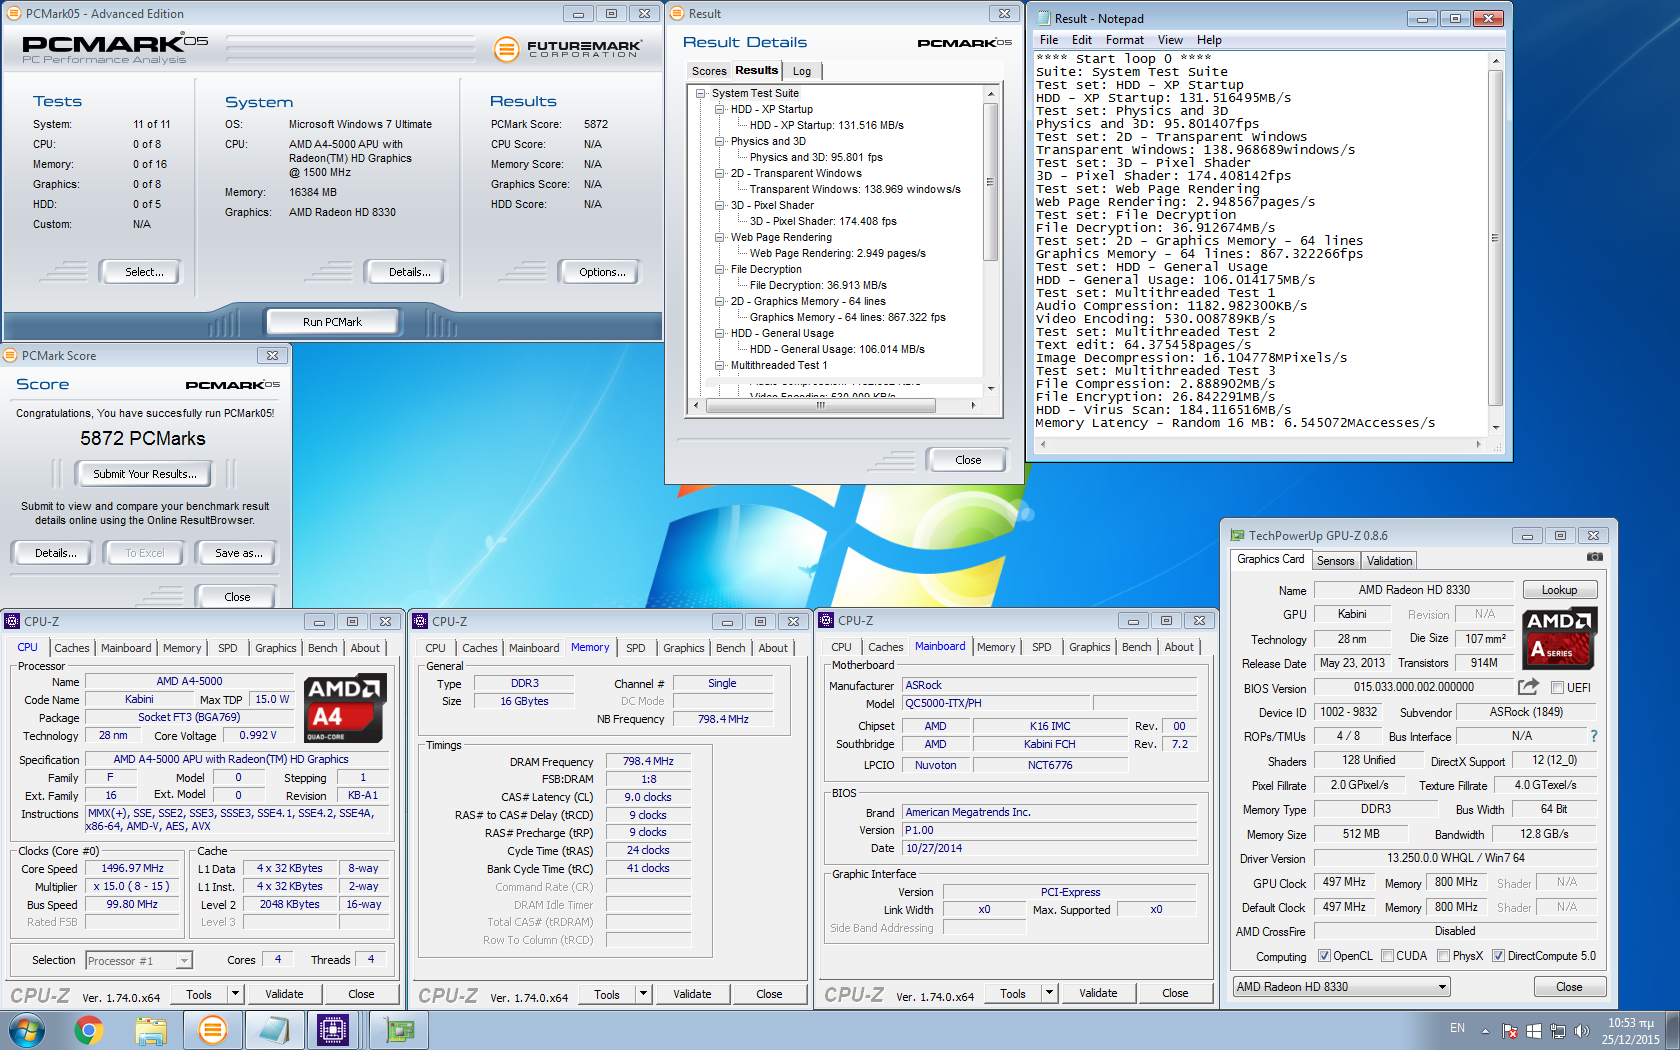Click the Bus Interface question mark icon

(x=1594, y=736)
